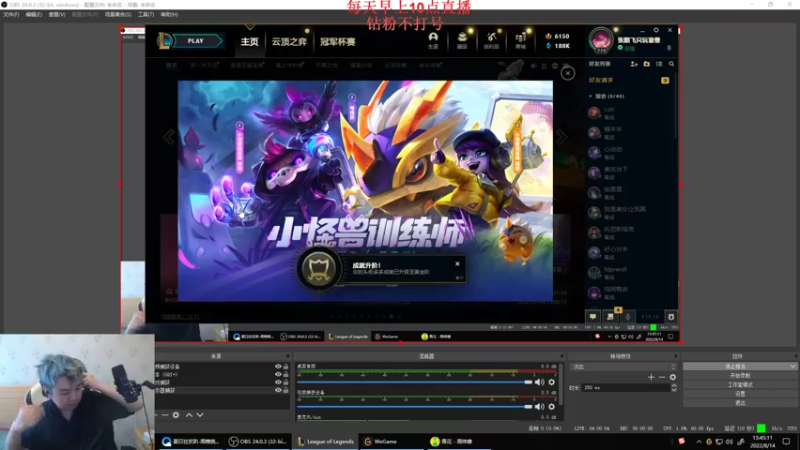Click the friend list search icon

click(671, 64)
